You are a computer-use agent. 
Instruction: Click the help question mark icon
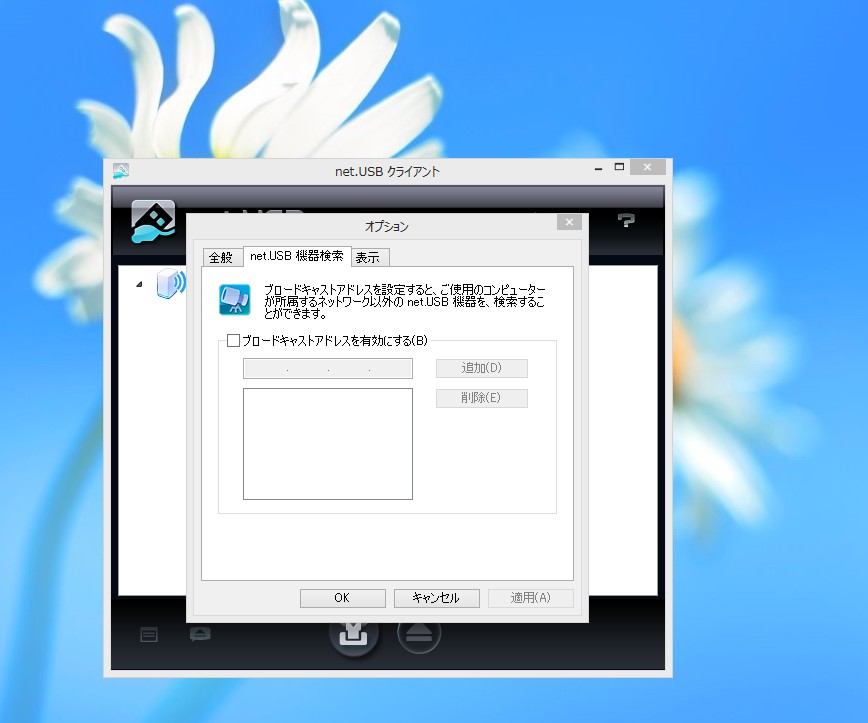626,221
